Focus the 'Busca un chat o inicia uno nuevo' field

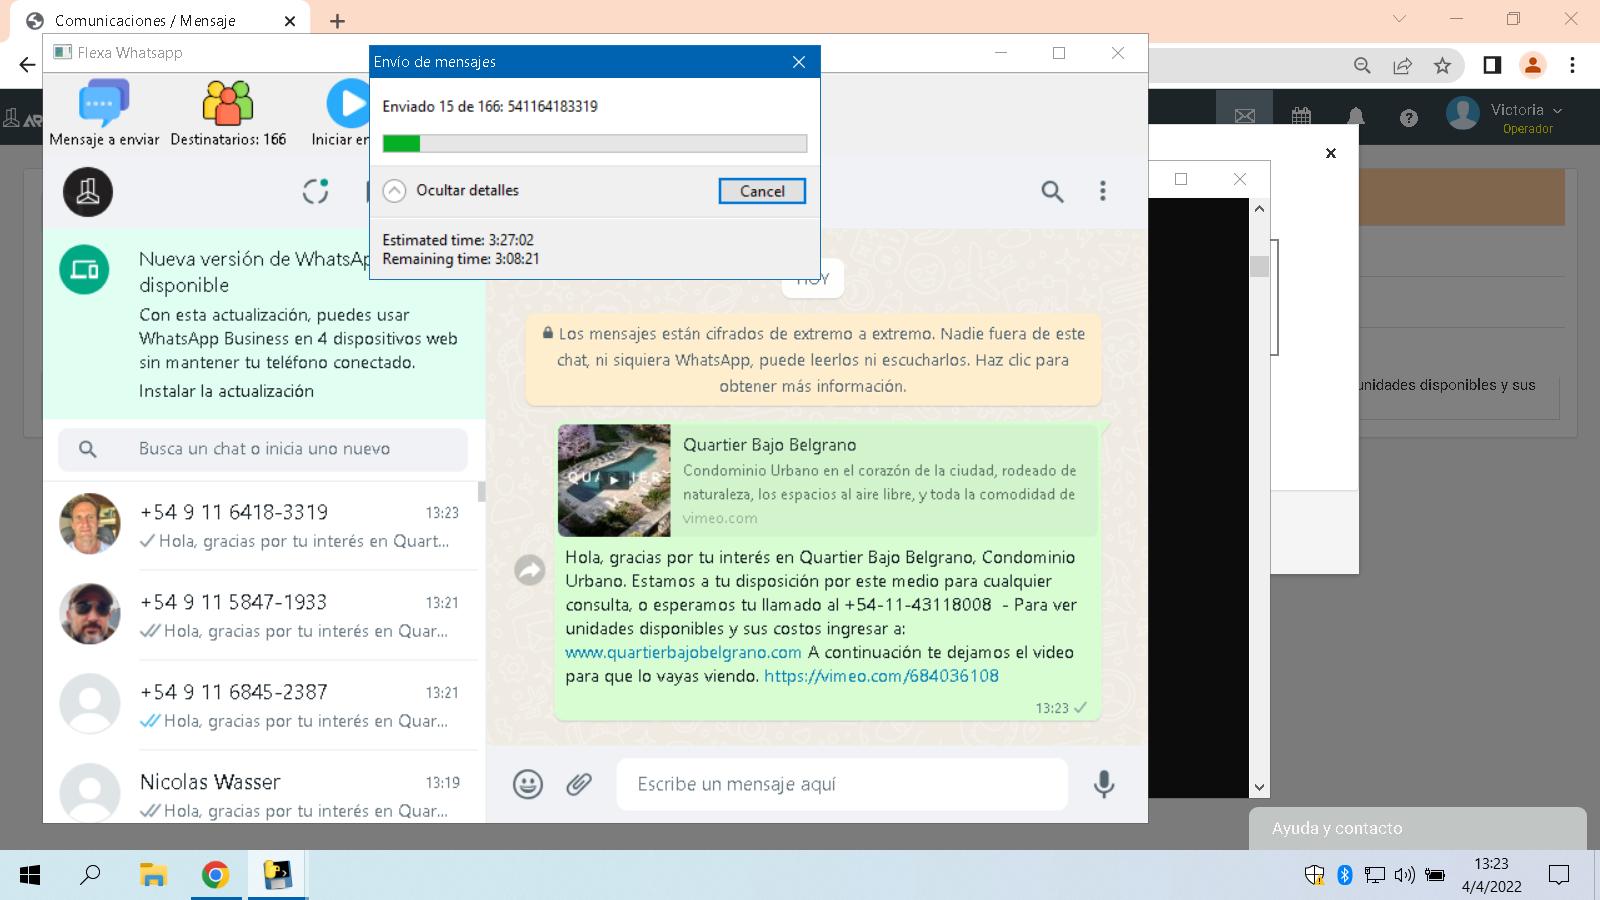[x=263, y=449]
